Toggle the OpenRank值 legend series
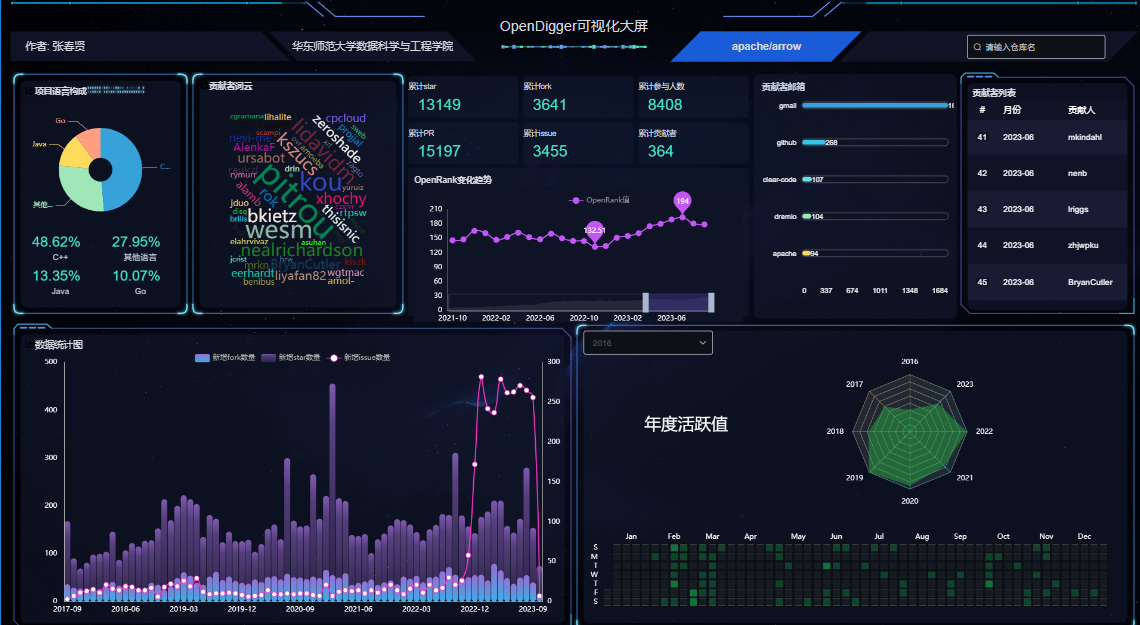Viewport: 1140px width, 625px height. tap(600, 200)
